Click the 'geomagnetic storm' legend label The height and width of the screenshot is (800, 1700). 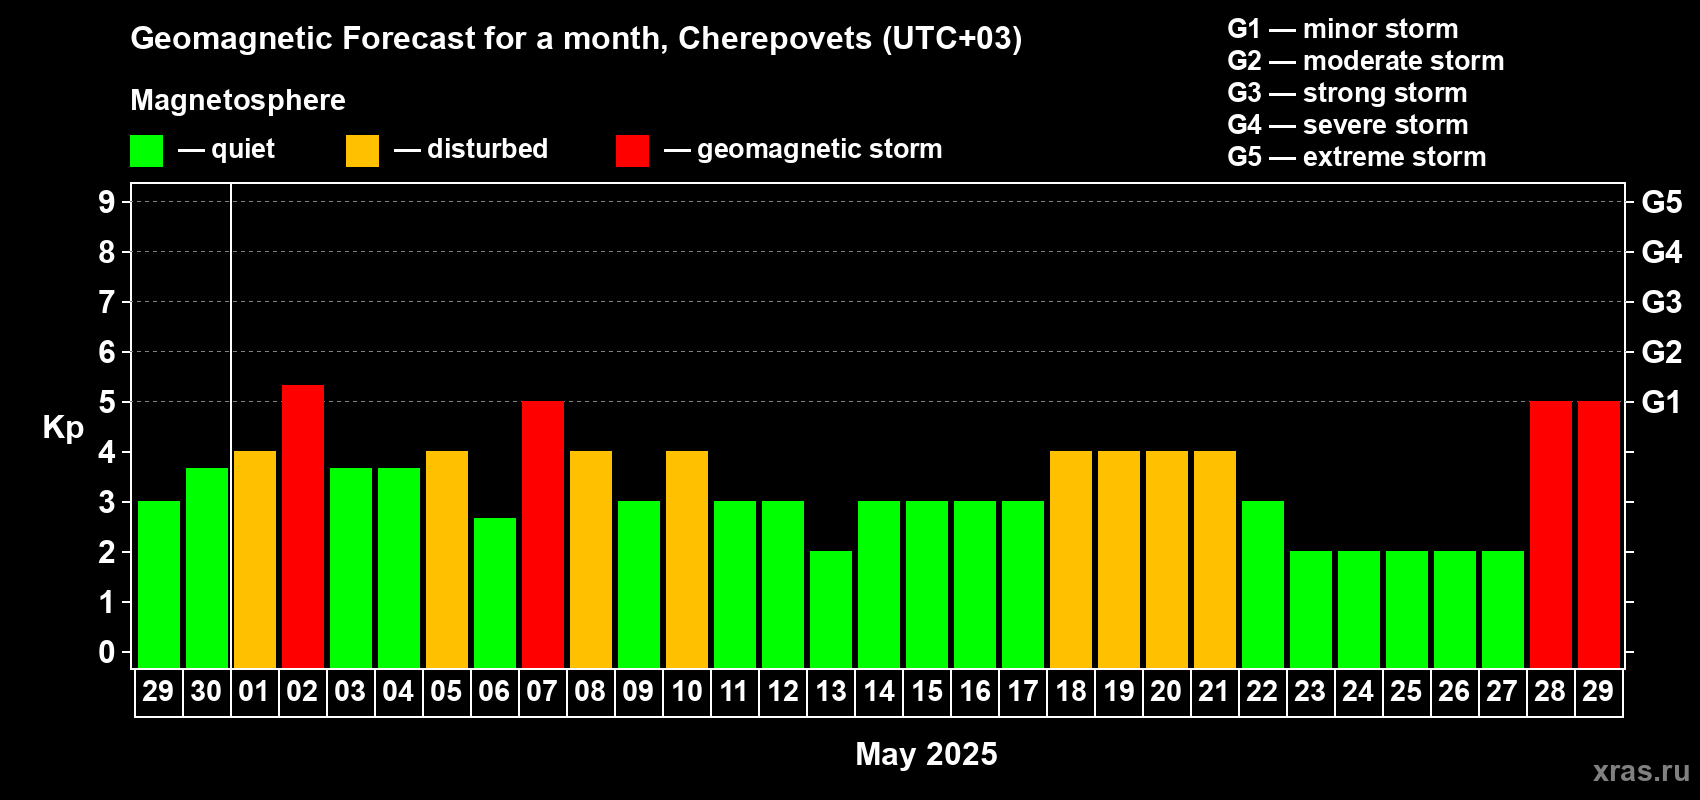(819, 149)
